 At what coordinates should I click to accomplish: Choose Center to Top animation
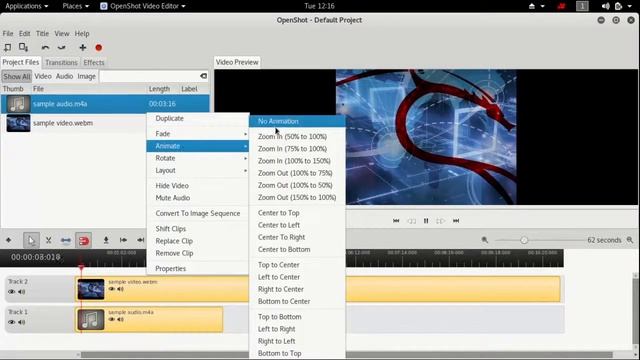297,213
